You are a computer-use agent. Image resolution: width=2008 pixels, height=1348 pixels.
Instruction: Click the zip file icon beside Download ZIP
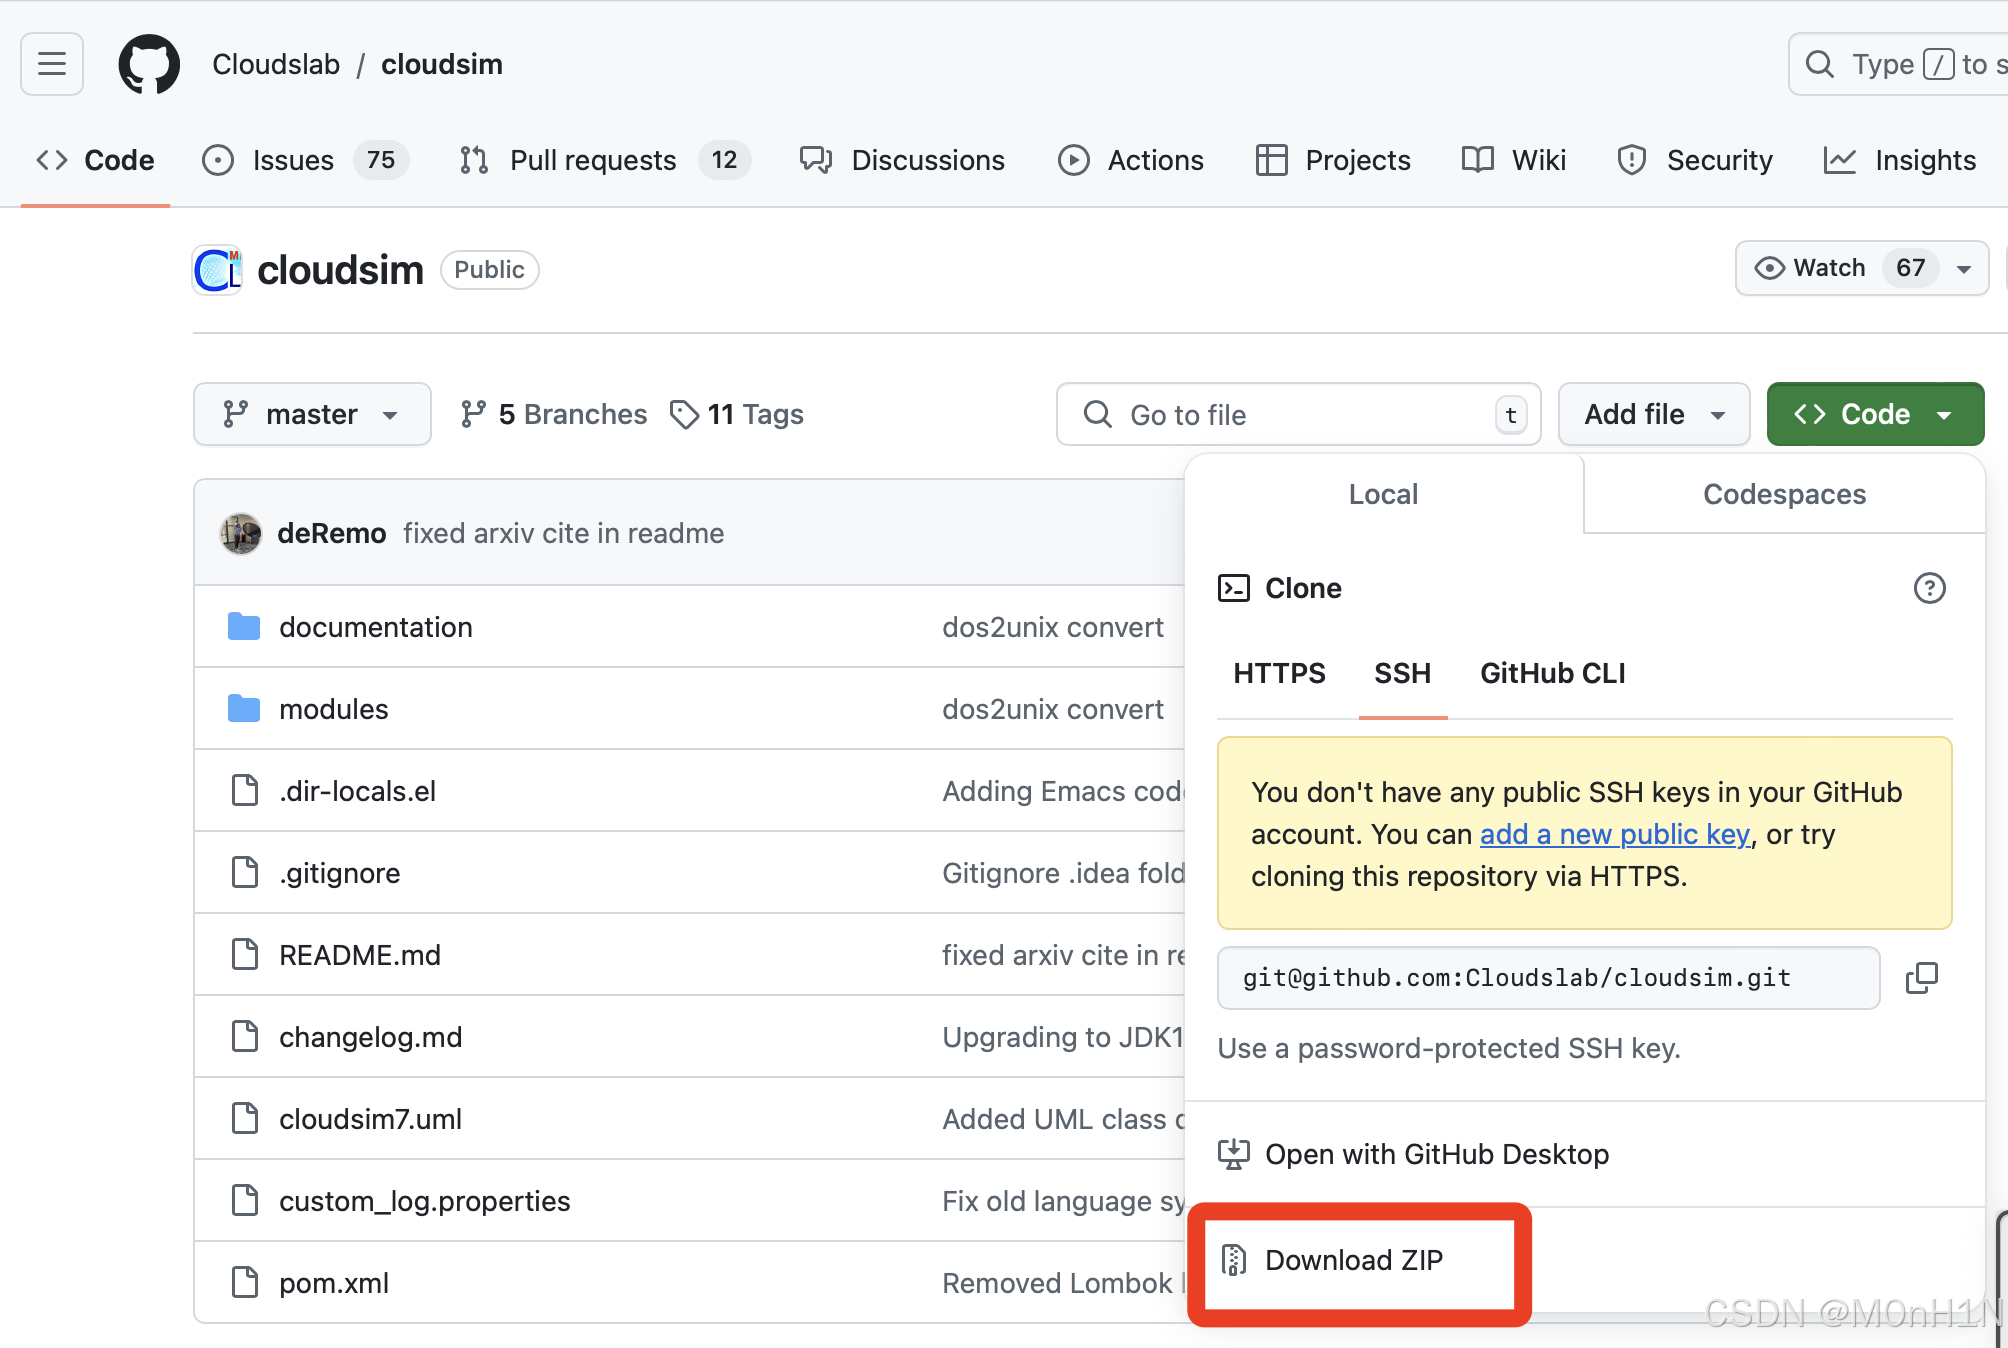point(1234,1260)
